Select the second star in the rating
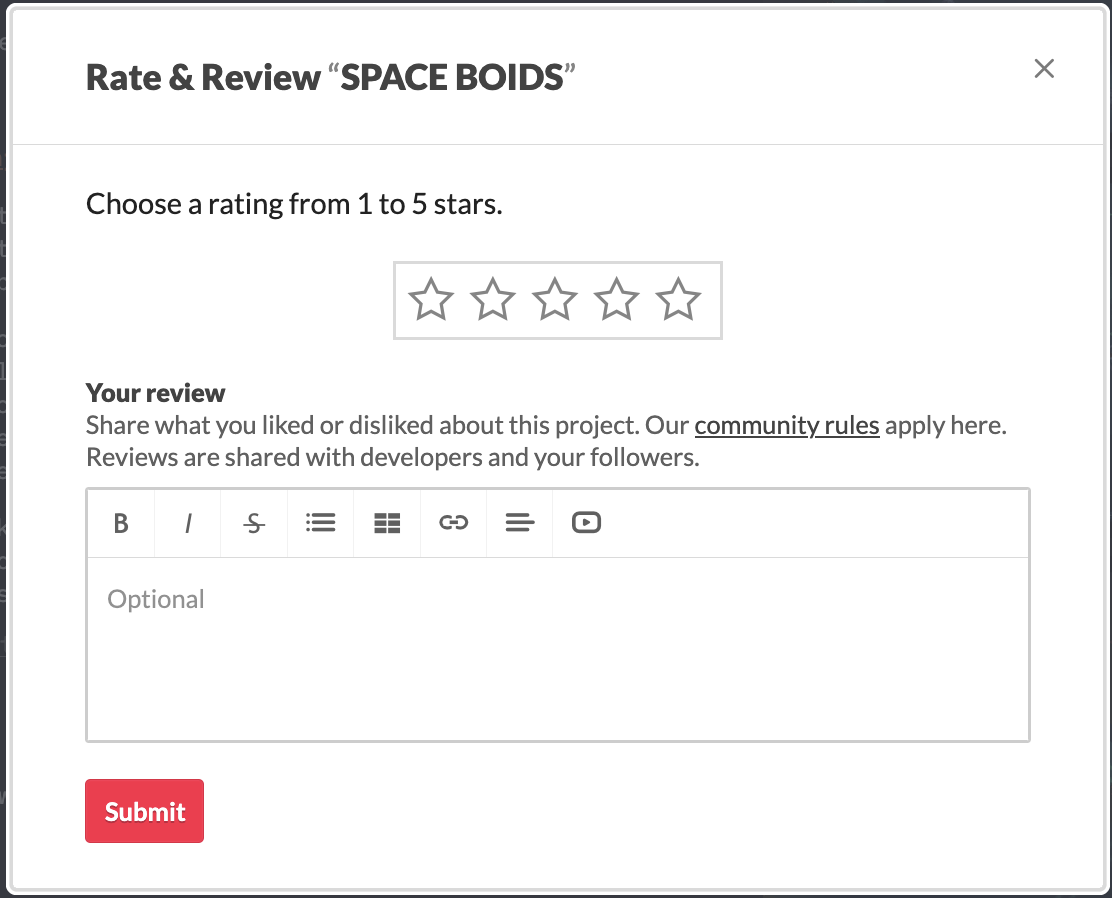 click(x=492, y=300)
